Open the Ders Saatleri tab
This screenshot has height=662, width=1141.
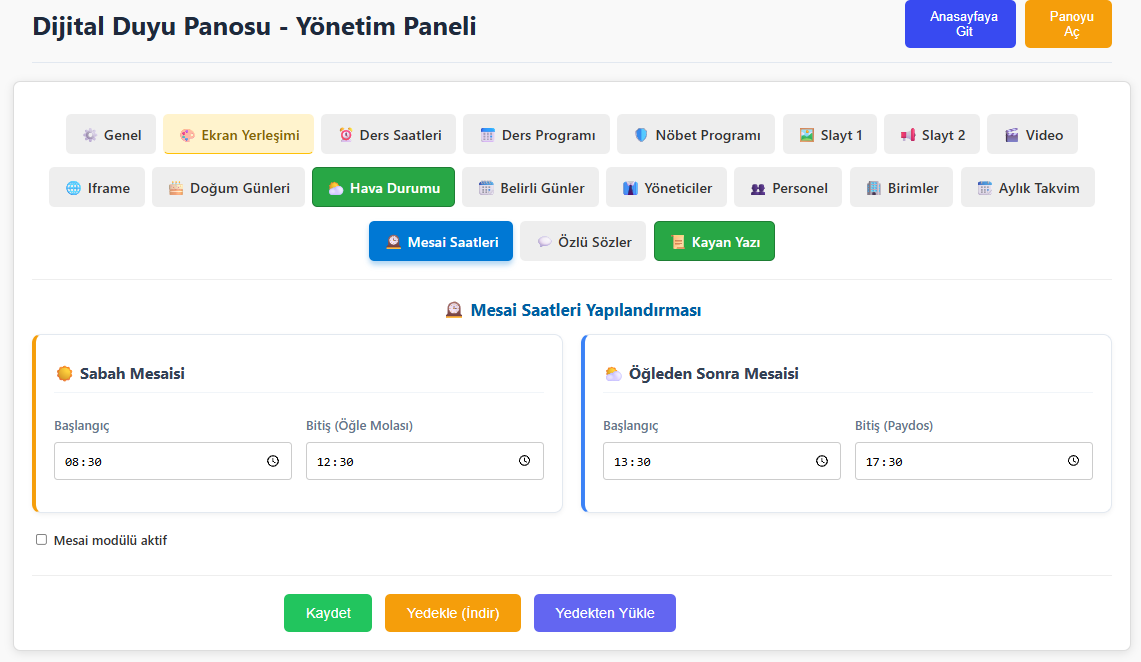point(389,134)
